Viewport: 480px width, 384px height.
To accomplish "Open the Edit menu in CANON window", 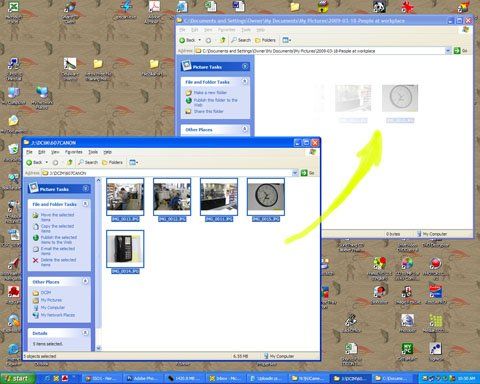I will (41, 152).
